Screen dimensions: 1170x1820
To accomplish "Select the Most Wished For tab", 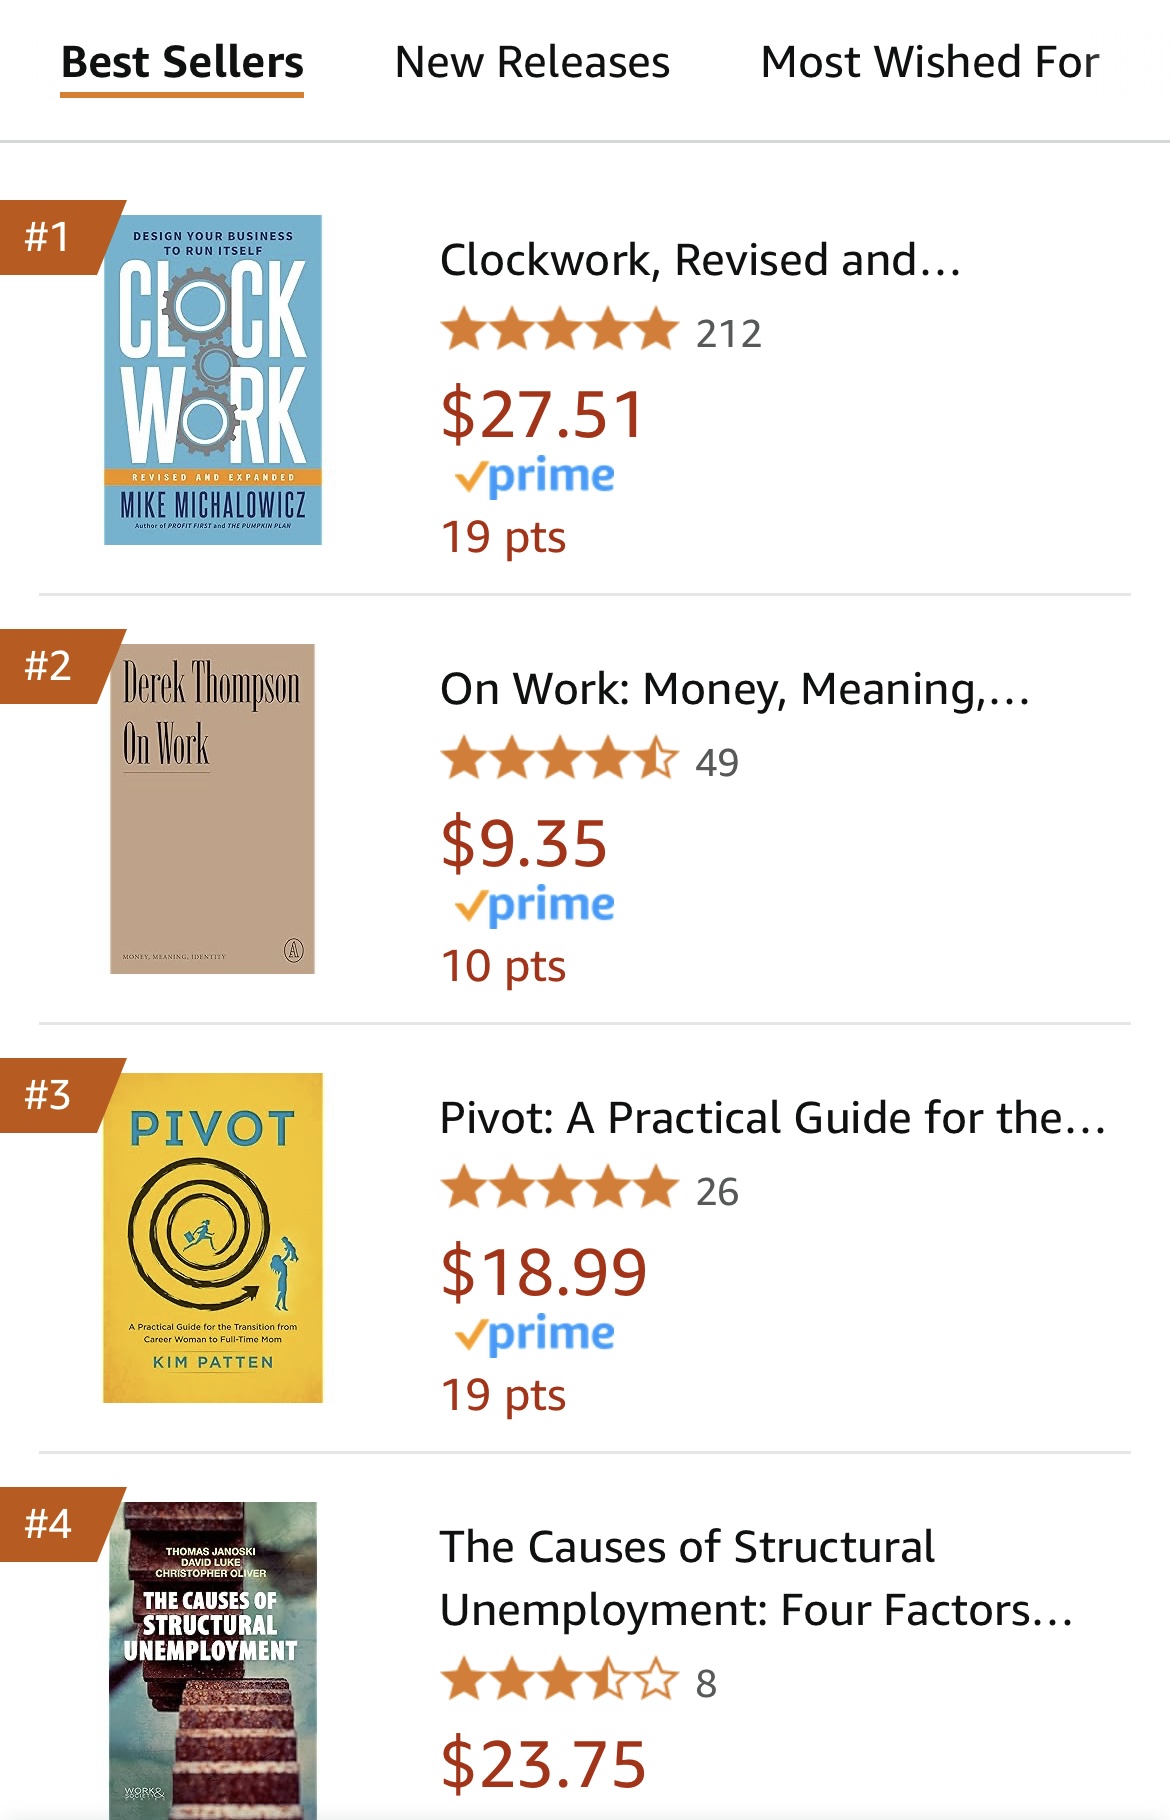I will [x=929, y=62].
